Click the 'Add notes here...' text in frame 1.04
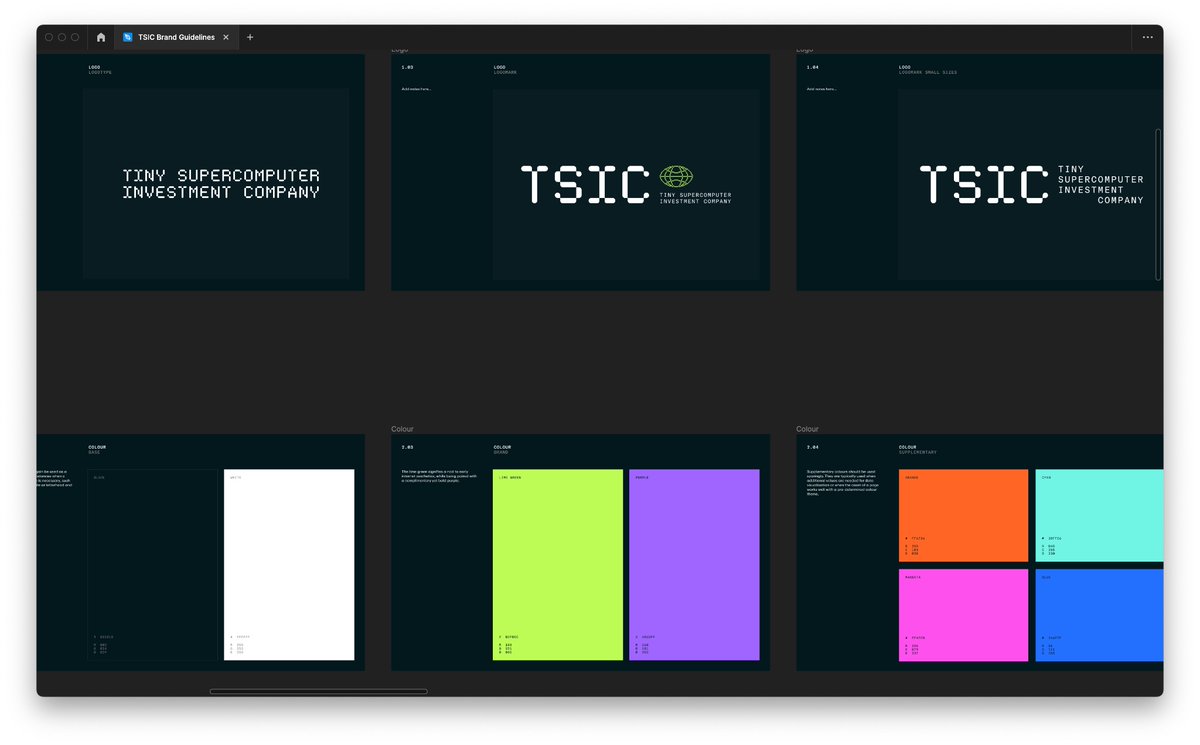Screen dimensions: 1200x745 [x=821, y=89]
